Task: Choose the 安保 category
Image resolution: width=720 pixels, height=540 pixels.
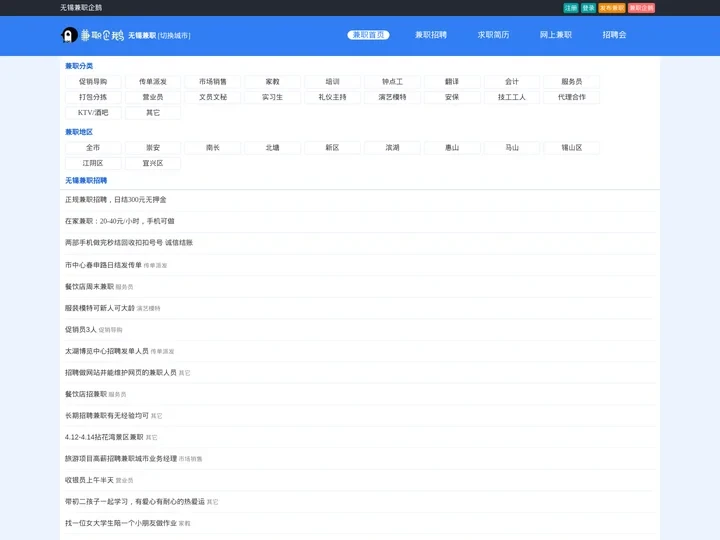Action: [x=452, y=97]
